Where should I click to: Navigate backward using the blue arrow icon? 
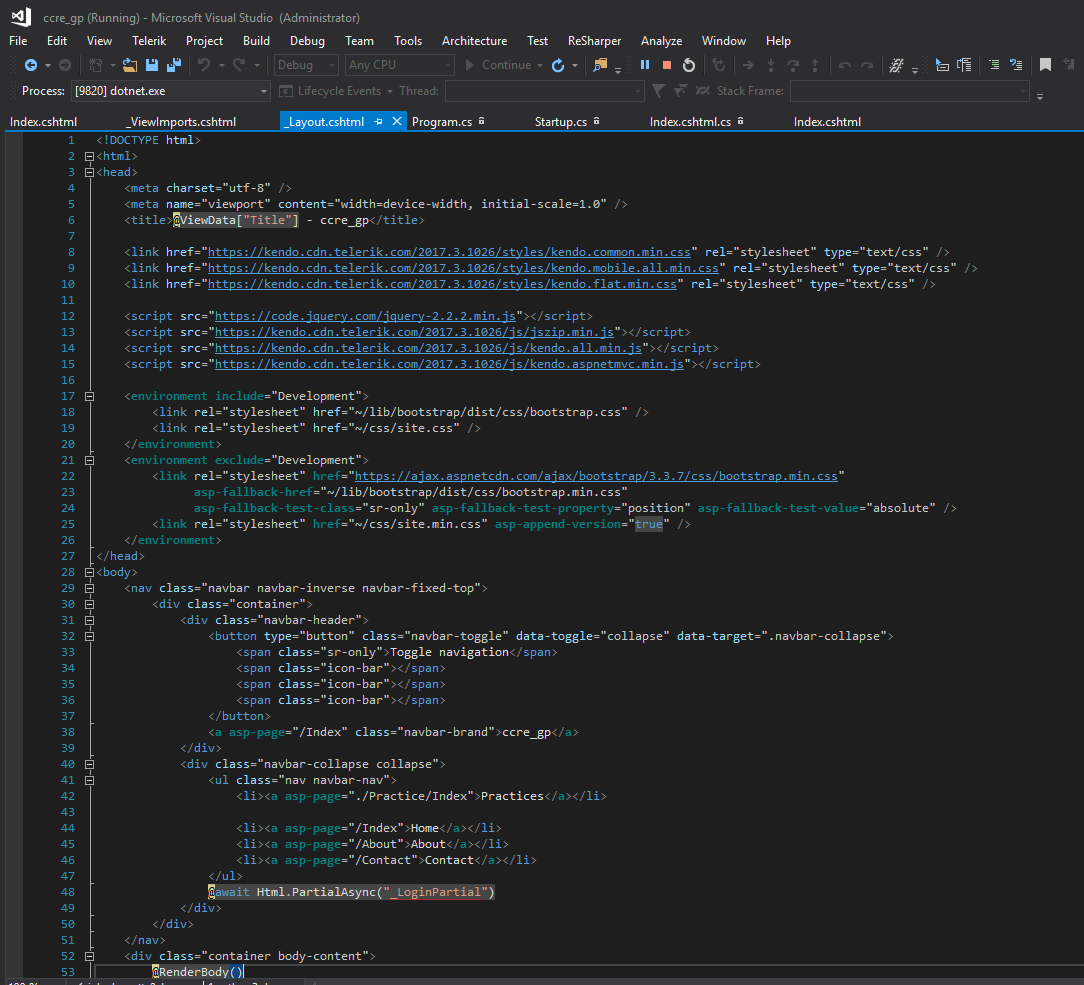point(31,65)
